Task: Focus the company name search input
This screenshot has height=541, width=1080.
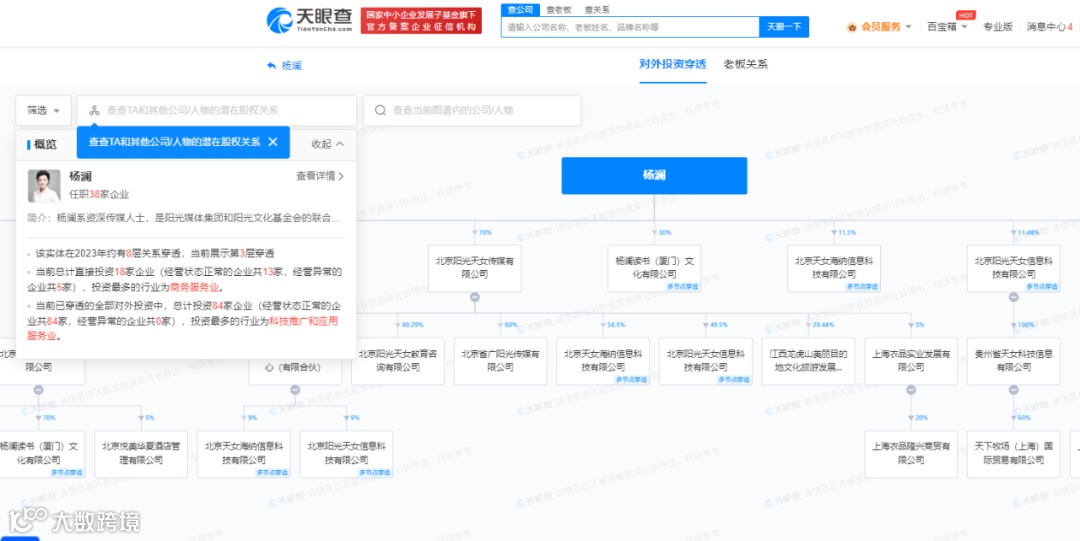Action: pos(630,27)
